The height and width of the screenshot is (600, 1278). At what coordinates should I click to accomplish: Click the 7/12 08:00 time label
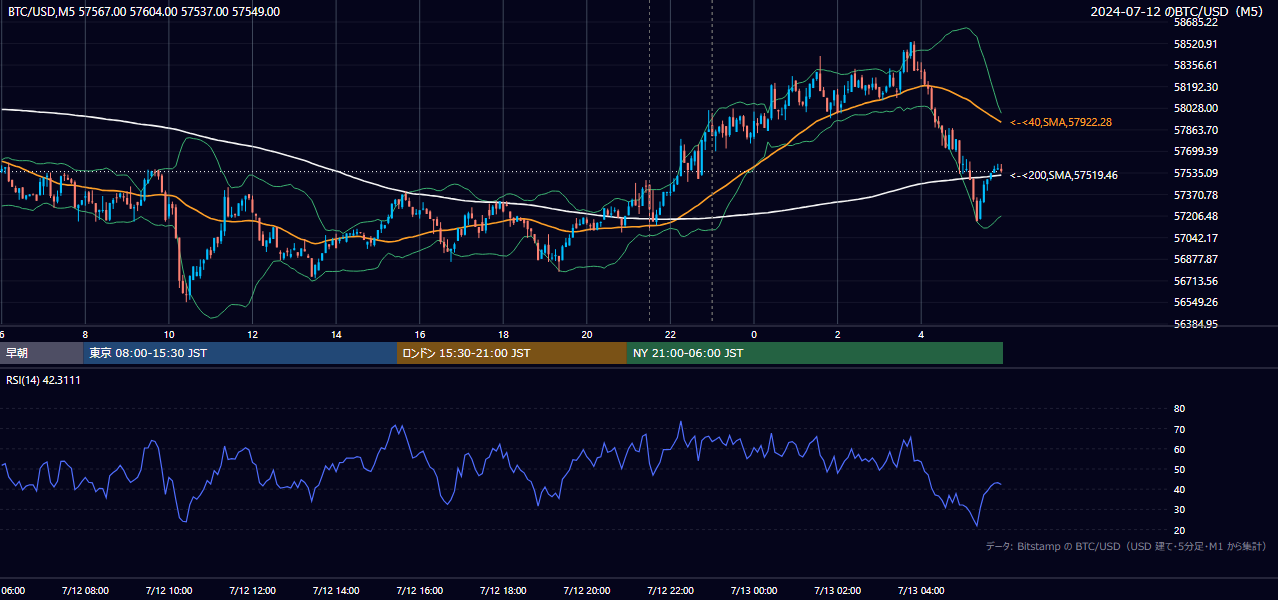tap(85, 591)
